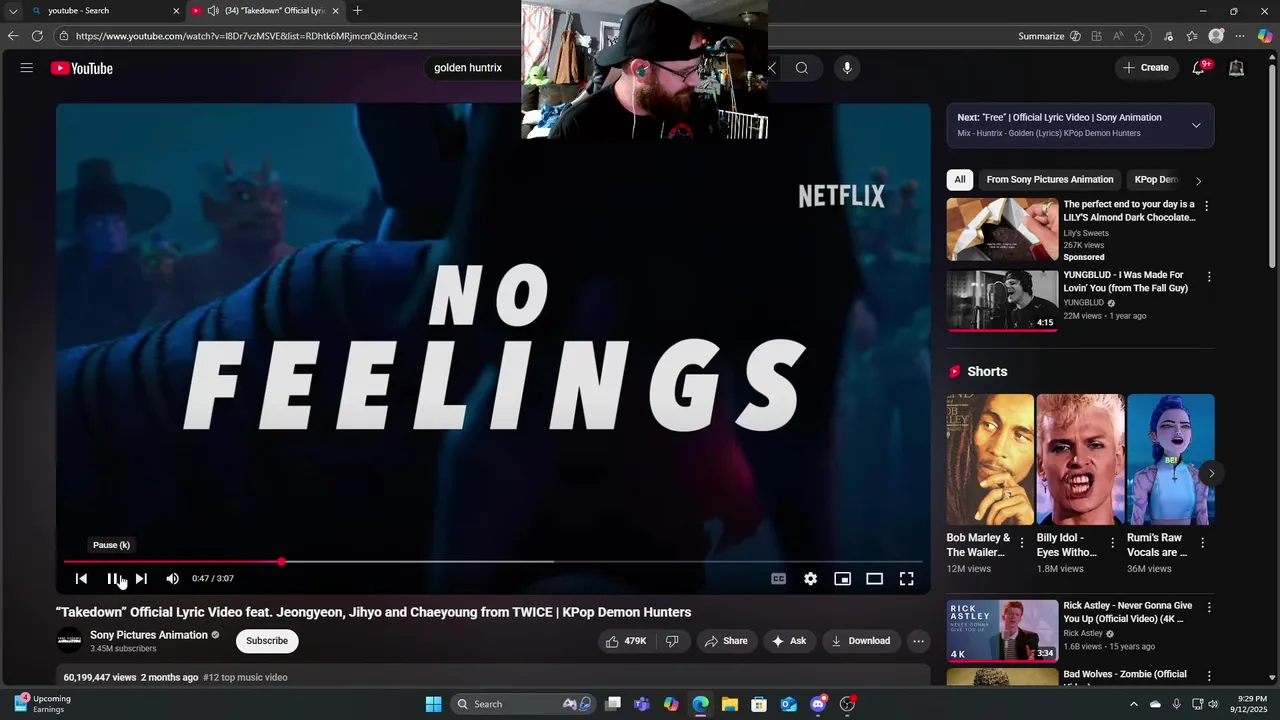1280x720 pixels.
Task: Add page to favorites star
Action: tap(1139, 36)
